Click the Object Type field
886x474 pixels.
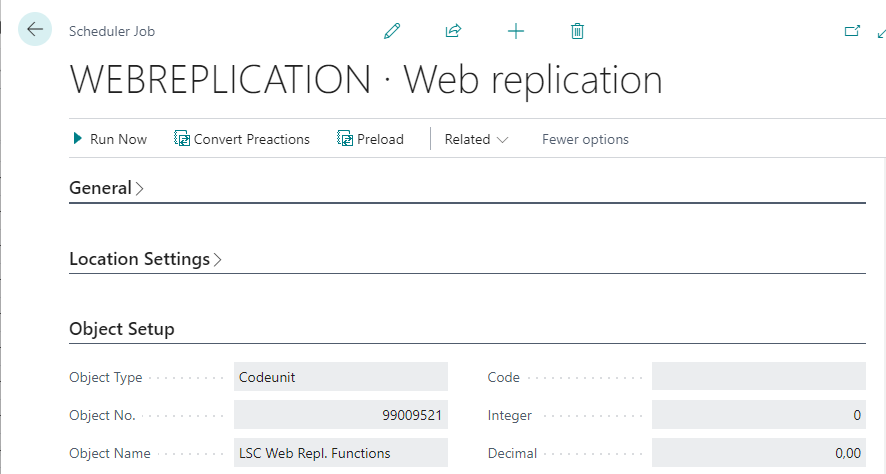coord(340,377)
